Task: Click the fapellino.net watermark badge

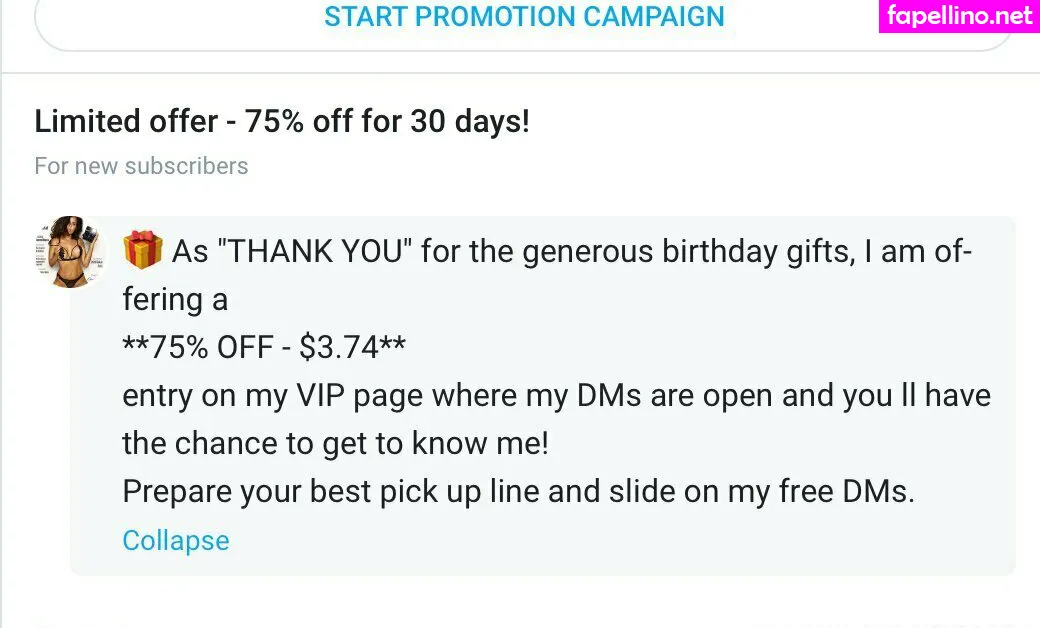Action: coord(959,16)
